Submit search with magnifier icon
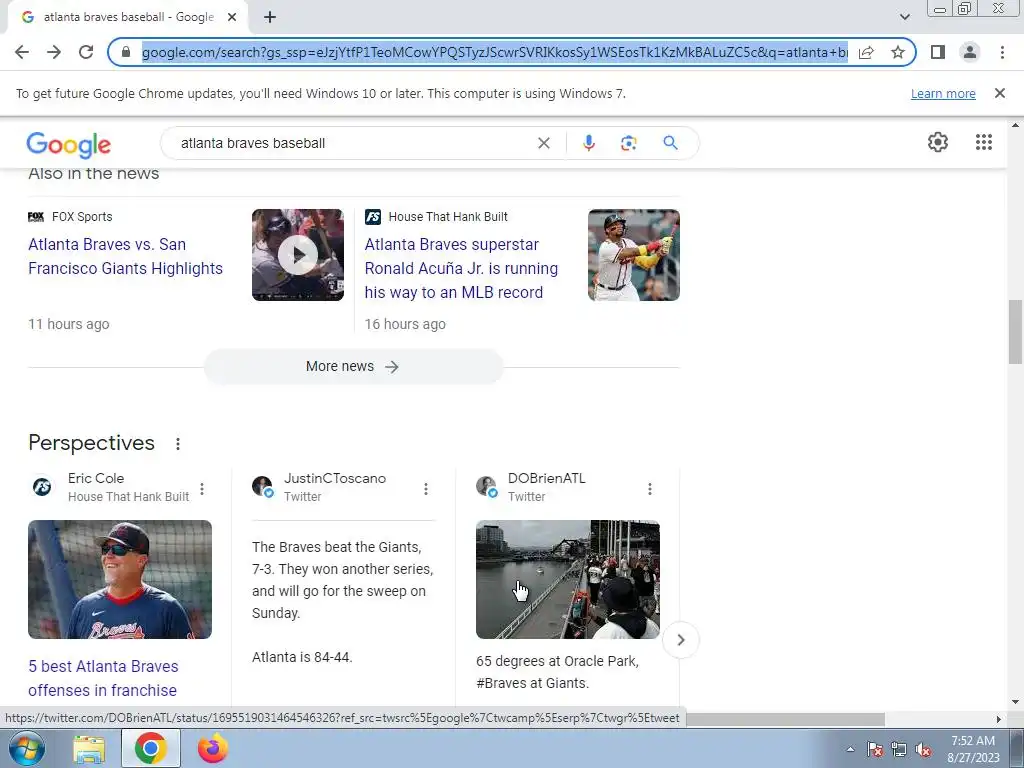Viewport: 1024px width, 768px height. pos(670,143)
